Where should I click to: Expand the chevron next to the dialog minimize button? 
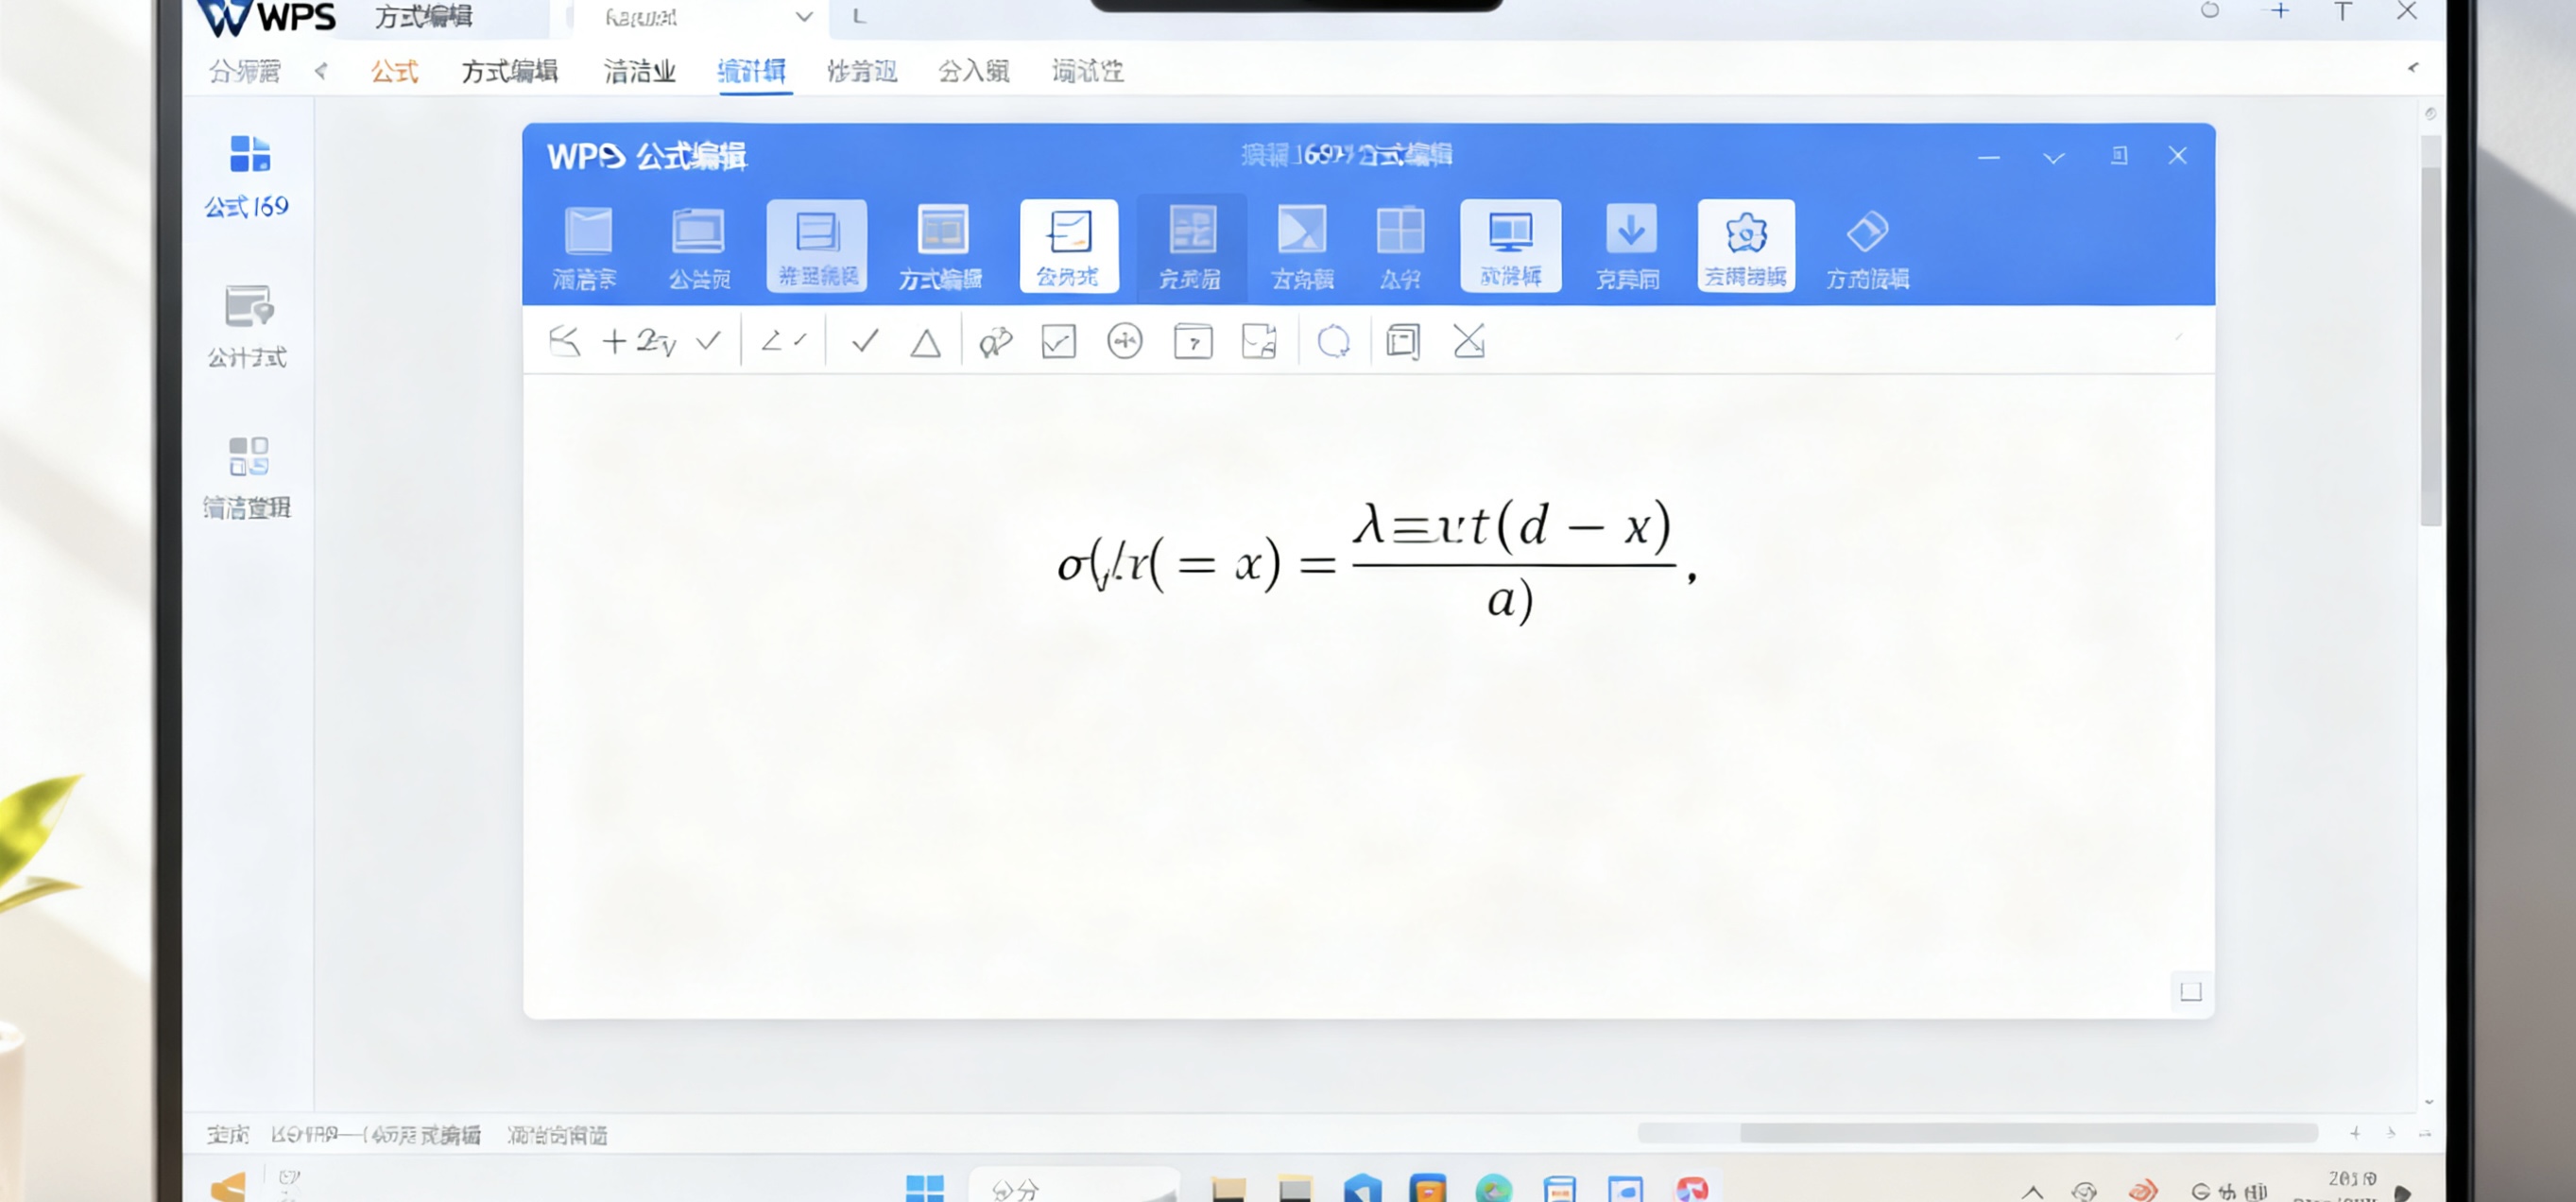(2053, 157)
